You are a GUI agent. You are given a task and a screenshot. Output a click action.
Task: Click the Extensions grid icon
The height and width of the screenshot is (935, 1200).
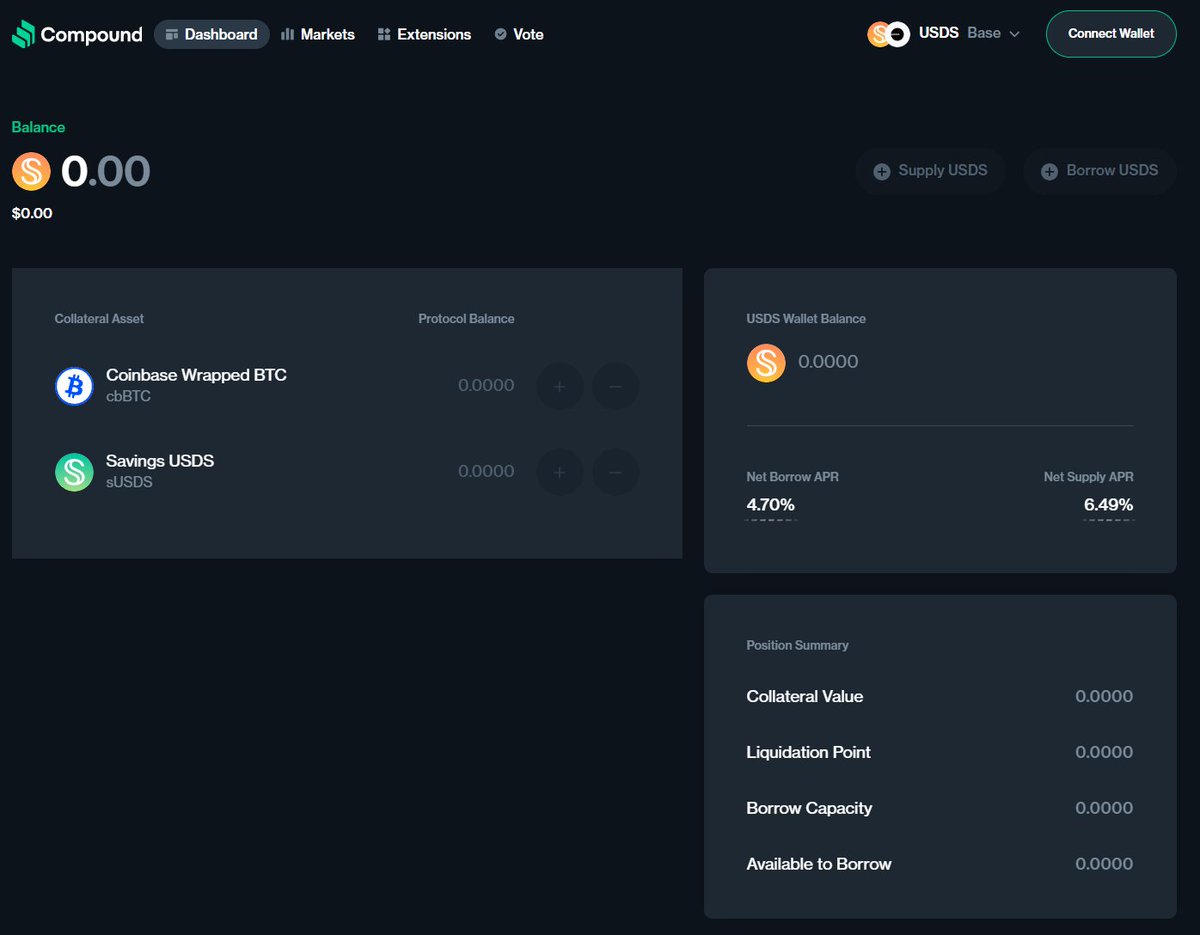pos(384,34)
